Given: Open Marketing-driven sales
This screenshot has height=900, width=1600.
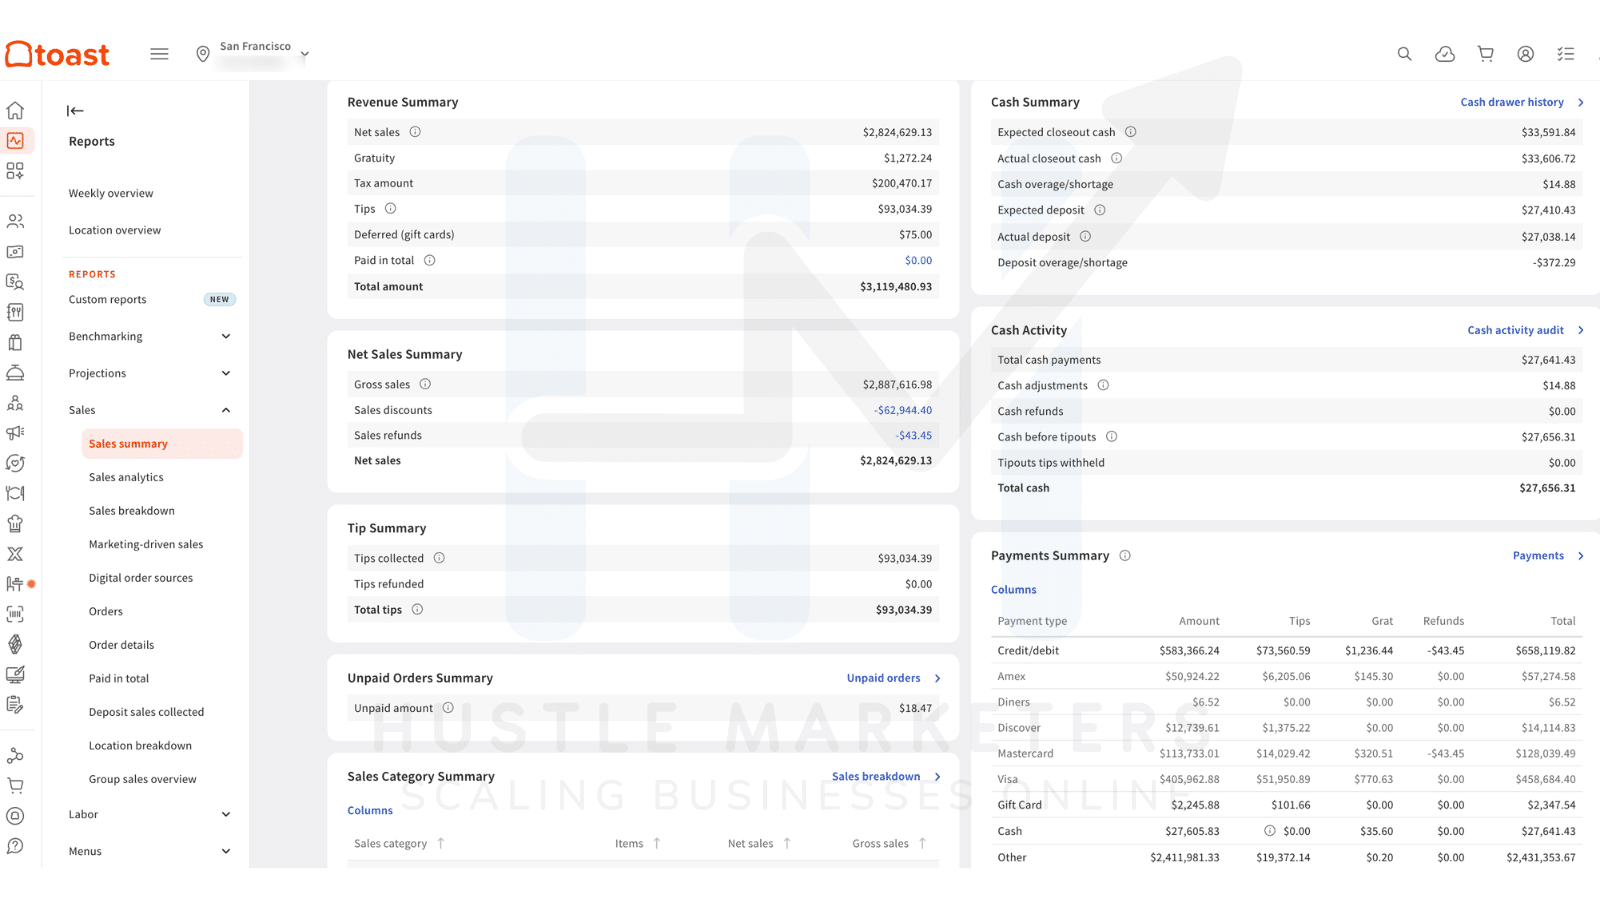Looking at the screenshot, I should click(146, 545).
